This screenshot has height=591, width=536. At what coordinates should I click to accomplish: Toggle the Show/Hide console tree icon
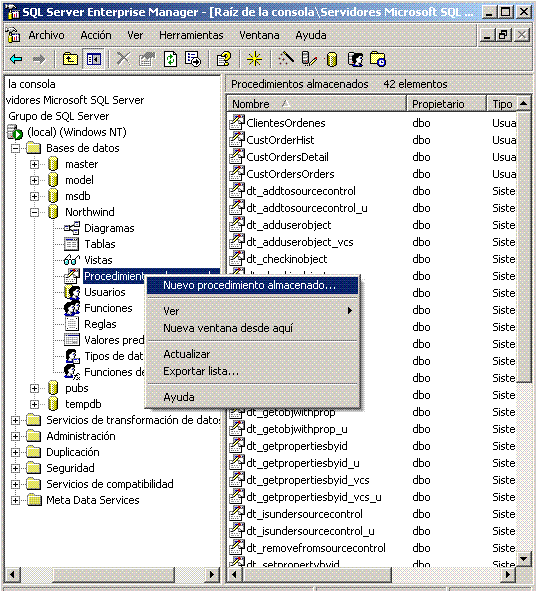click(94, 59)
